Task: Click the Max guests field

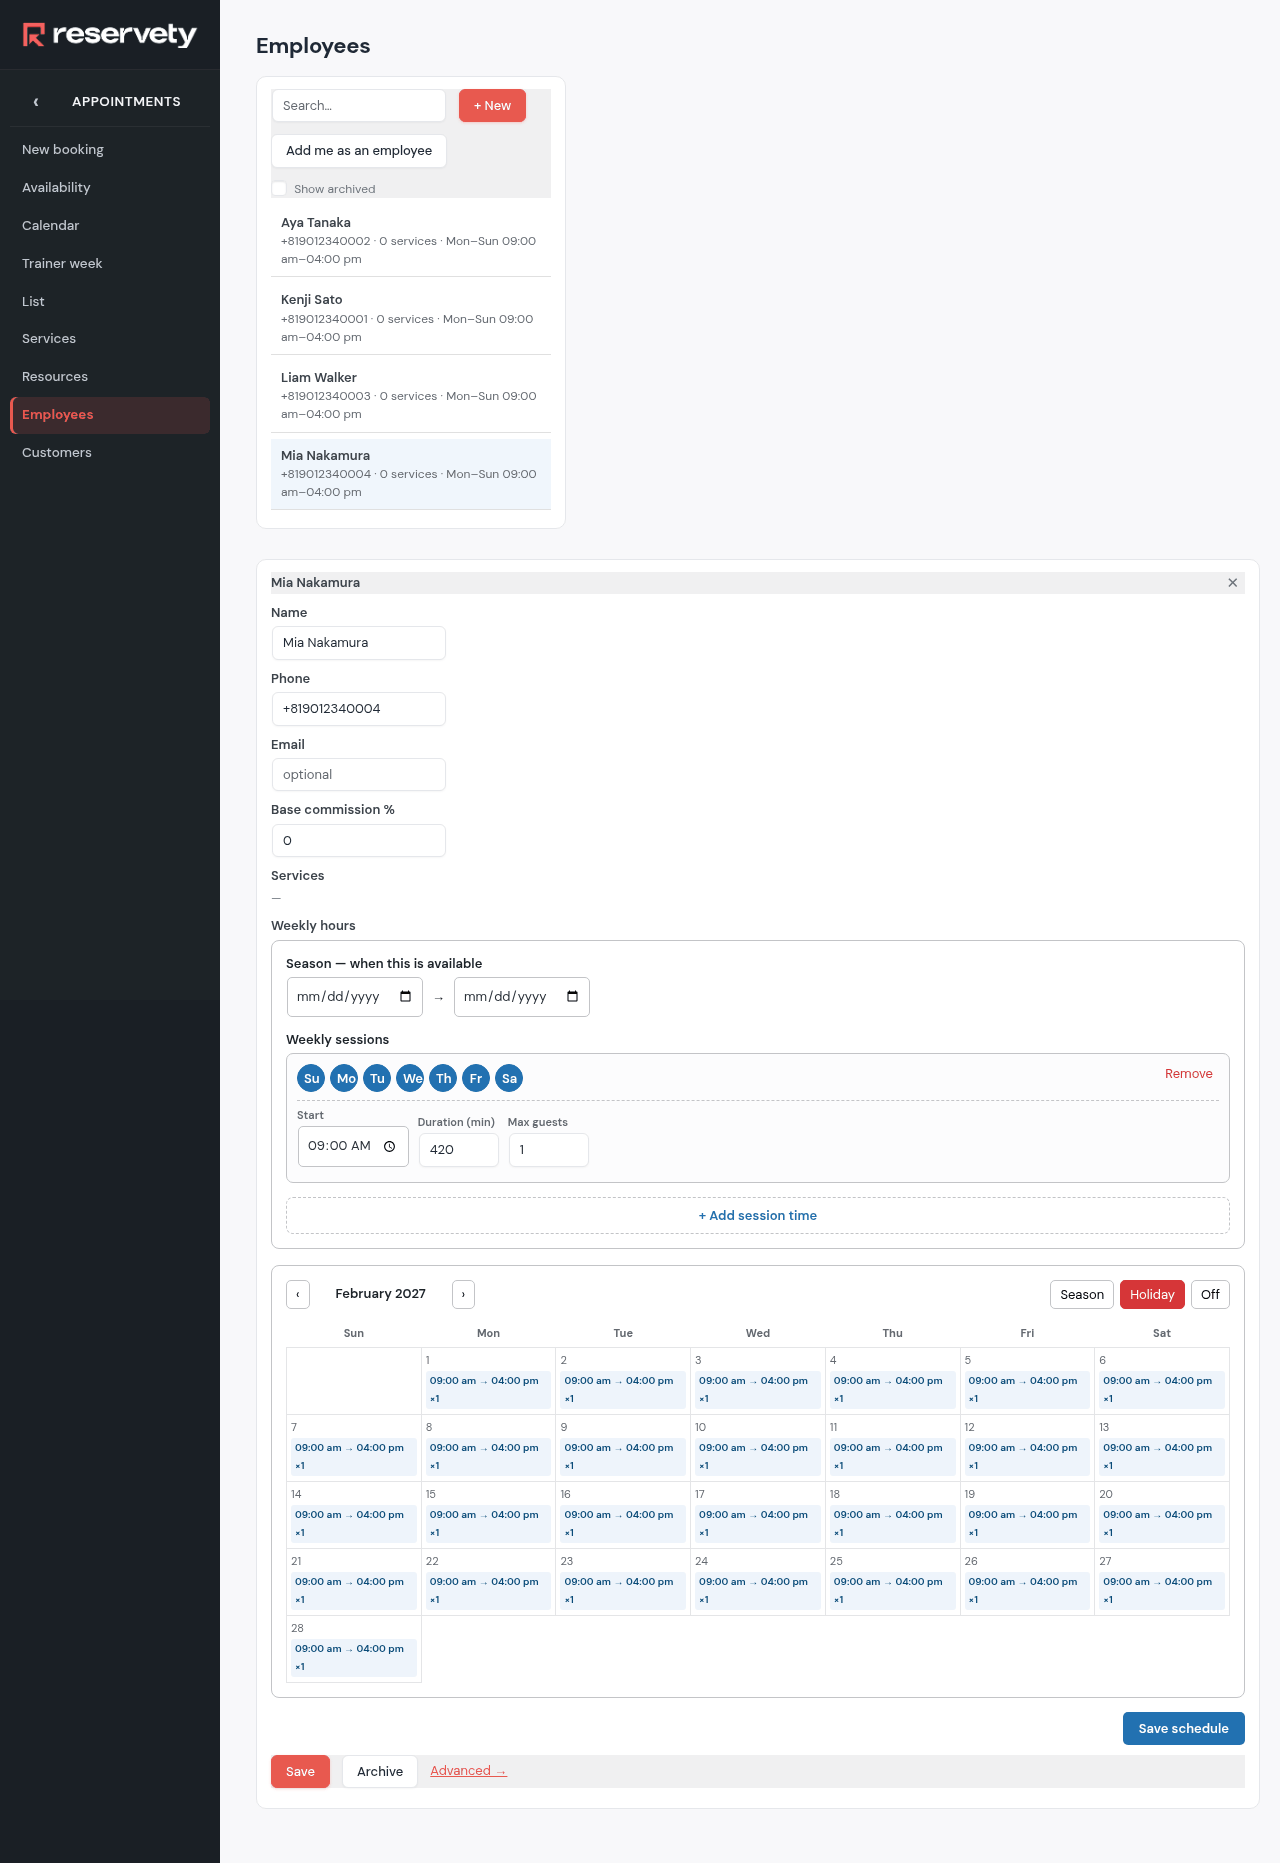Action: (x=549, y=1150)
